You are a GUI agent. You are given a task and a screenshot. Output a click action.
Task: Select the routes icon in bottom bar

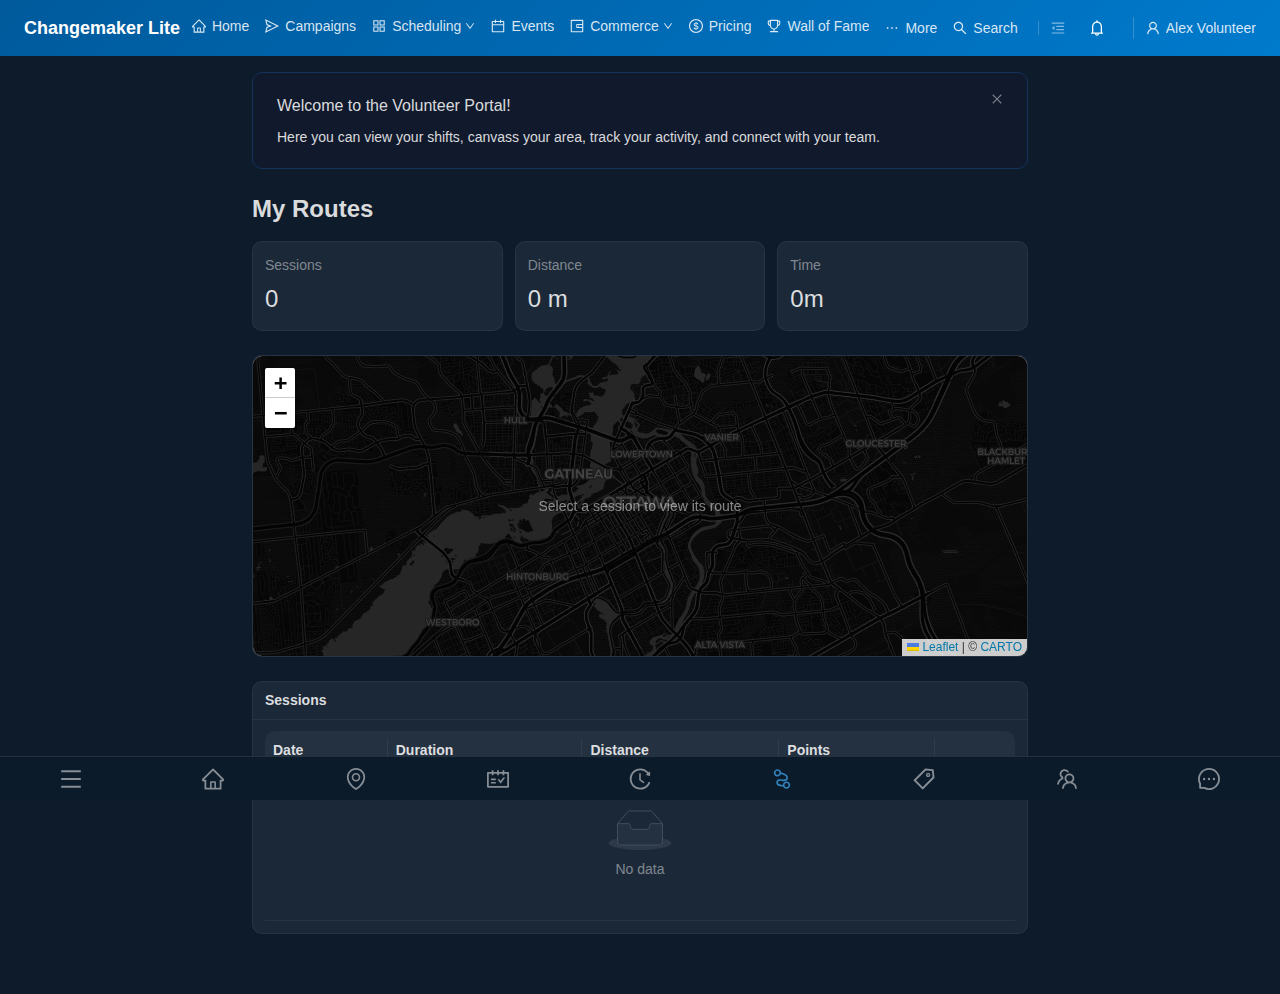pyautogui.click(x=782, y=779)
